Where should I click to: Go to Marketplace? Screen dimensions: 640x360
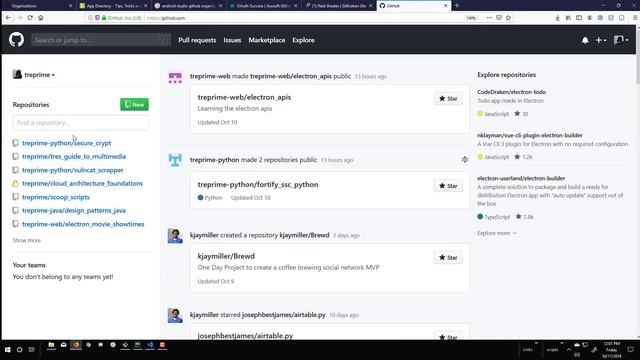tap(267, 40)
